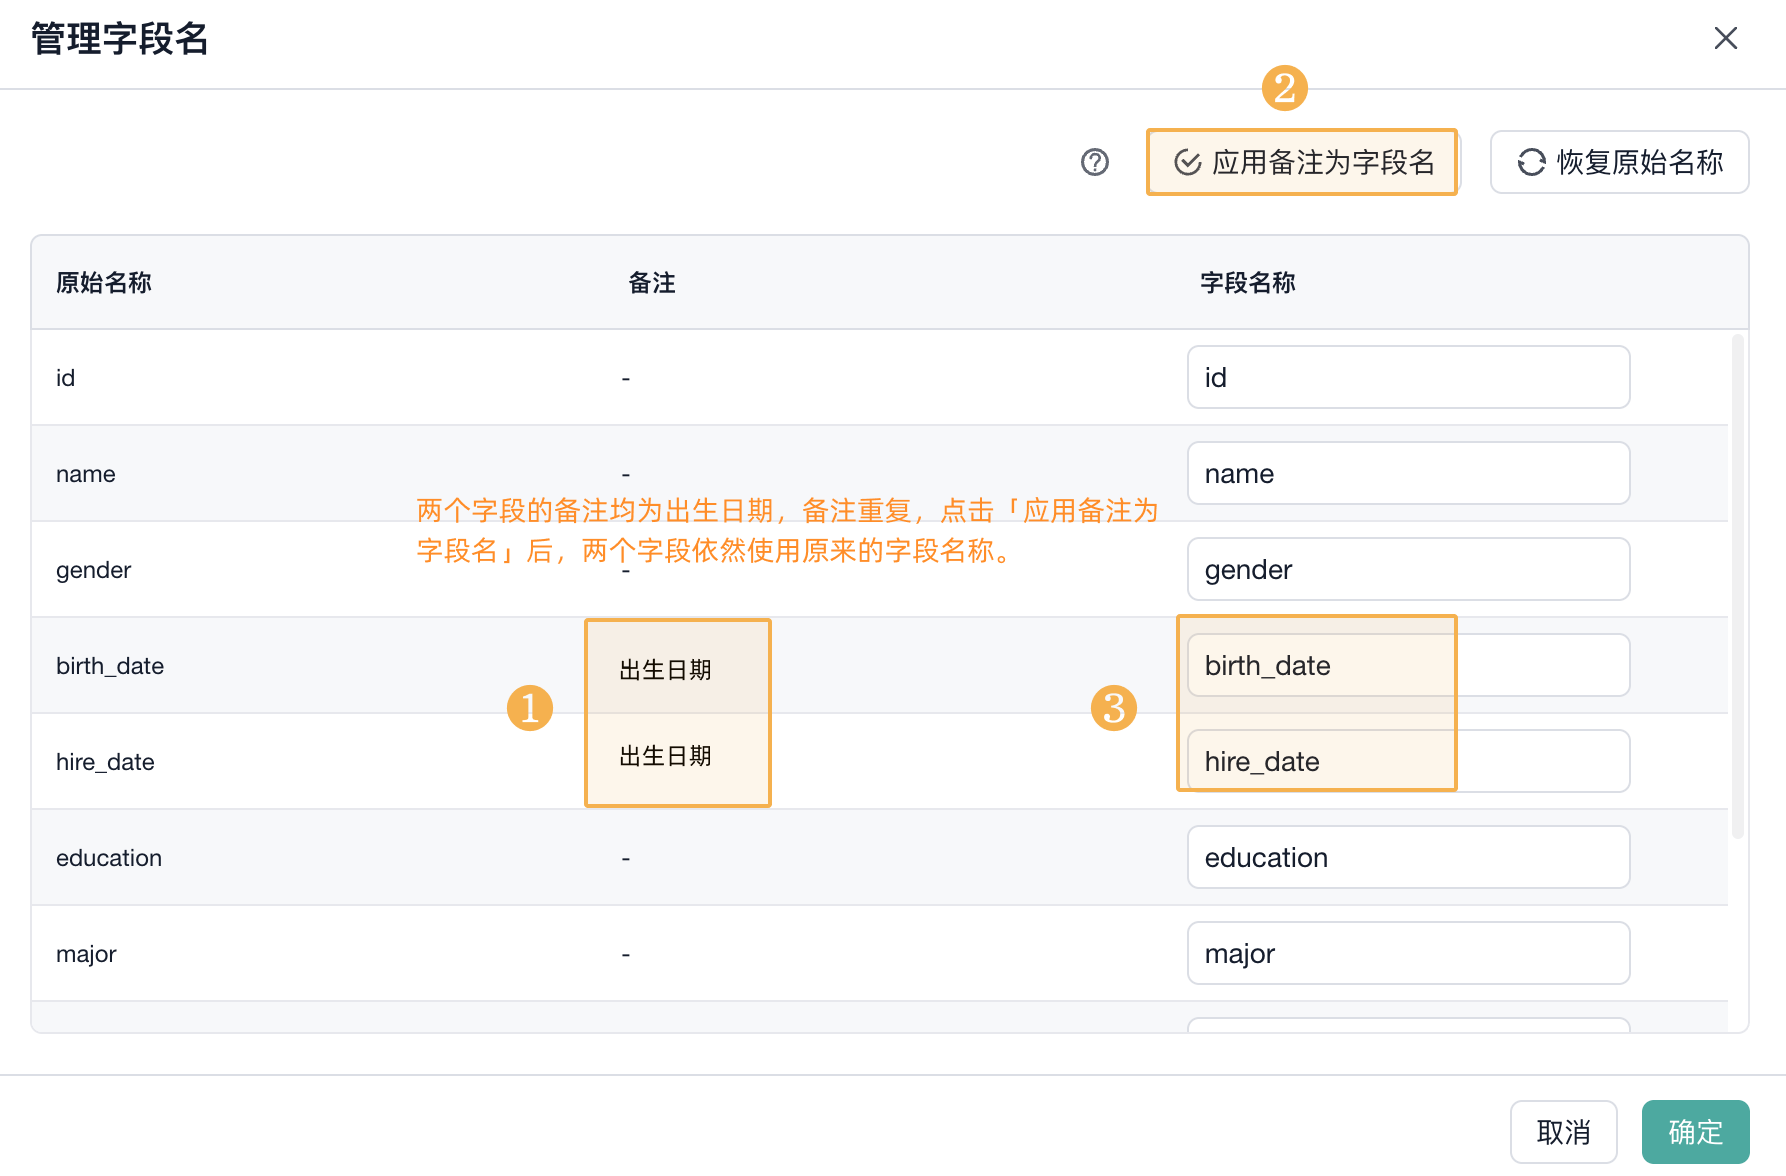Edit the major field name input

point(1408,953)
